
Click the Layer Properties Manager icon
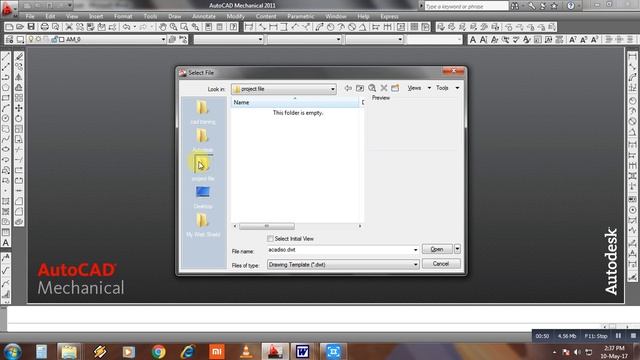(9, 40)
